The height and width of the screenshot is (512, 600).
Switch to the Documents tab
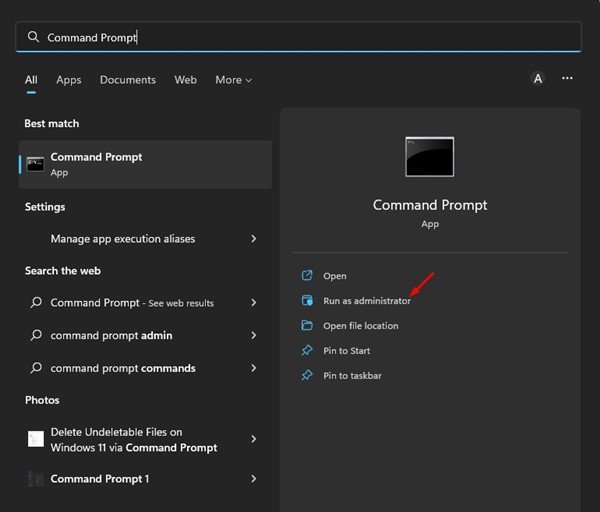coord(128,80)
